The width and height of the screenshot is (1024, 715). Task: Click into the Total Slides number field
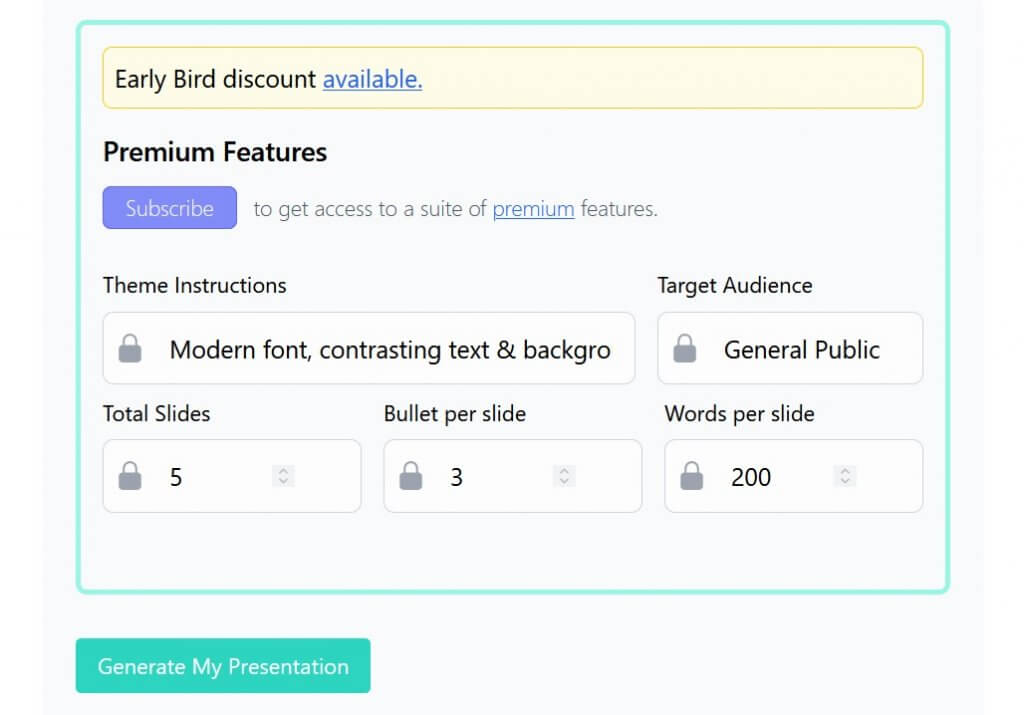232,476
